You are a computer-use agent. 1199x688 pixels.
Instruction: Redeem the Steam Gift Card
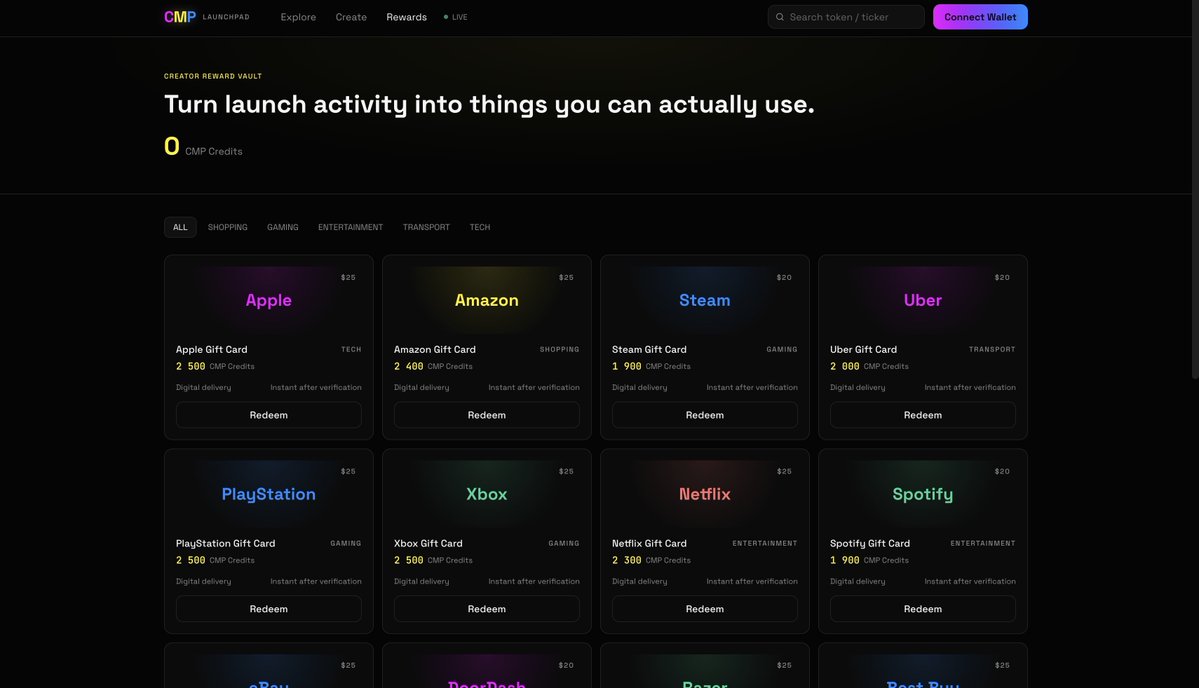click(x=704, y=415)
